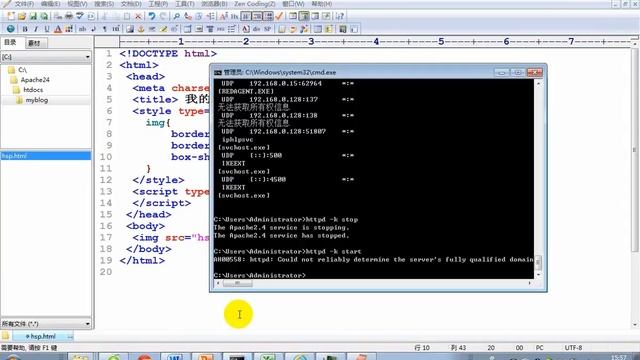
Task: Click the PC line-ending status field
Action: pos(540,348)
